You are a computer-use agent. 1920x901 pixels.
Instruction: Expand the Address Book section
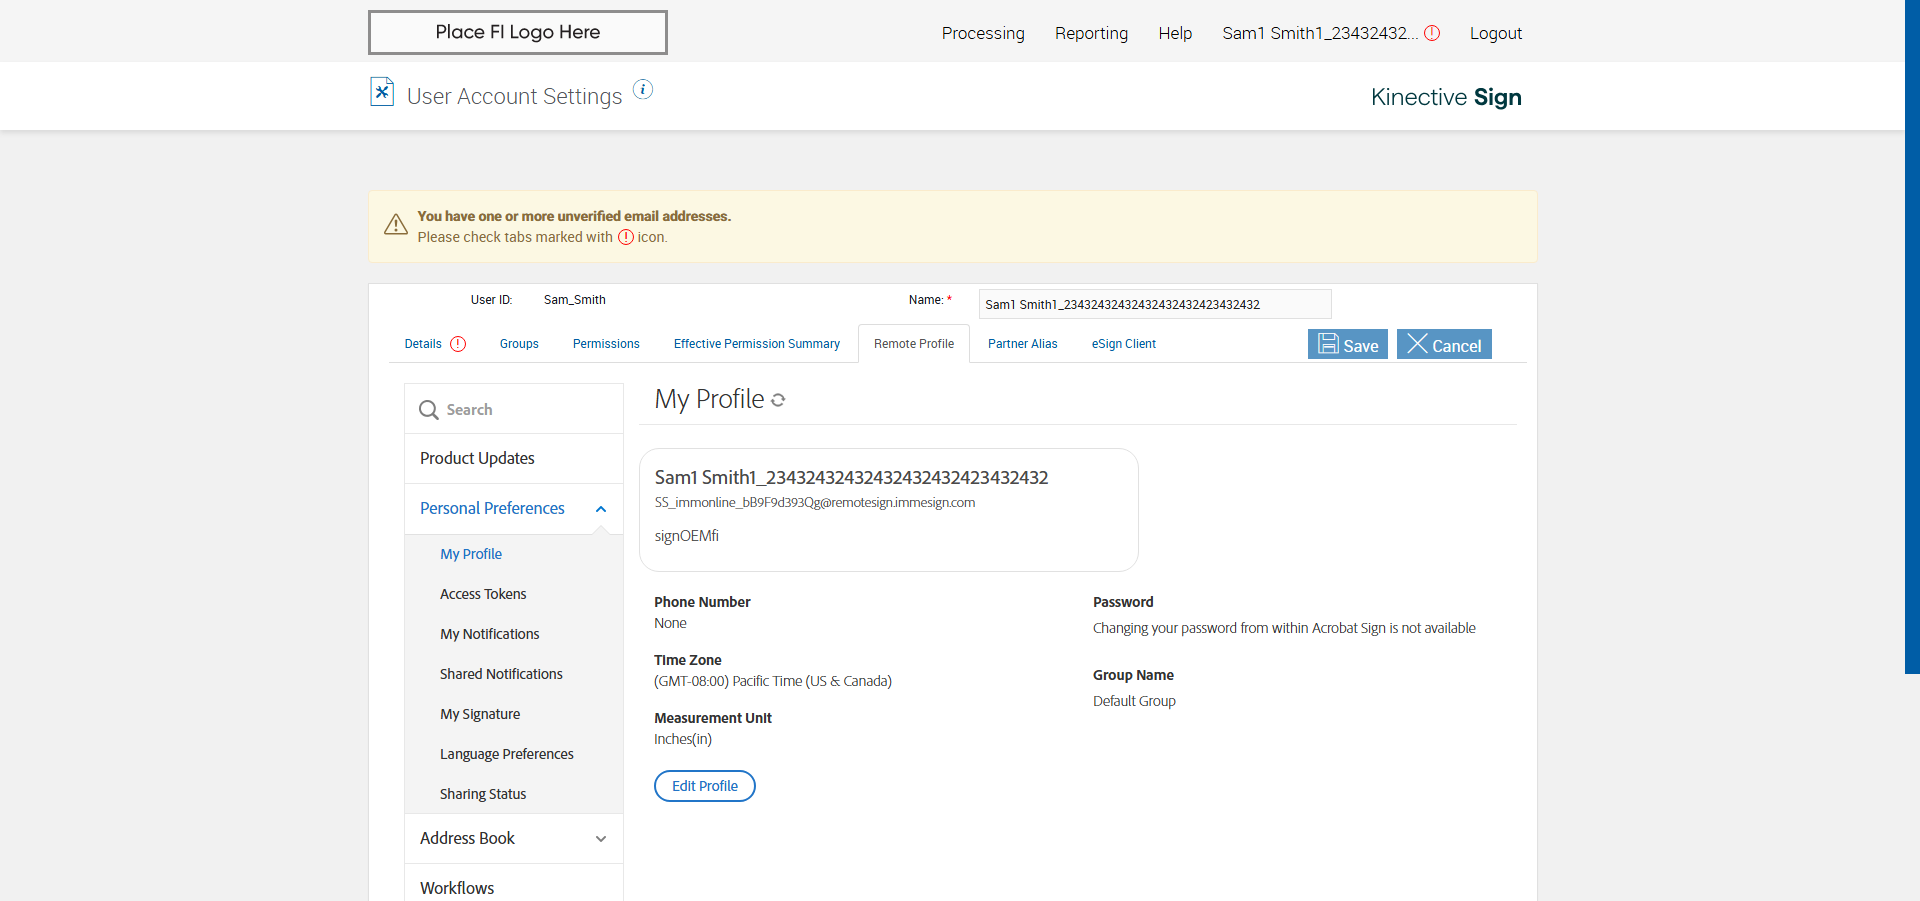601,839
